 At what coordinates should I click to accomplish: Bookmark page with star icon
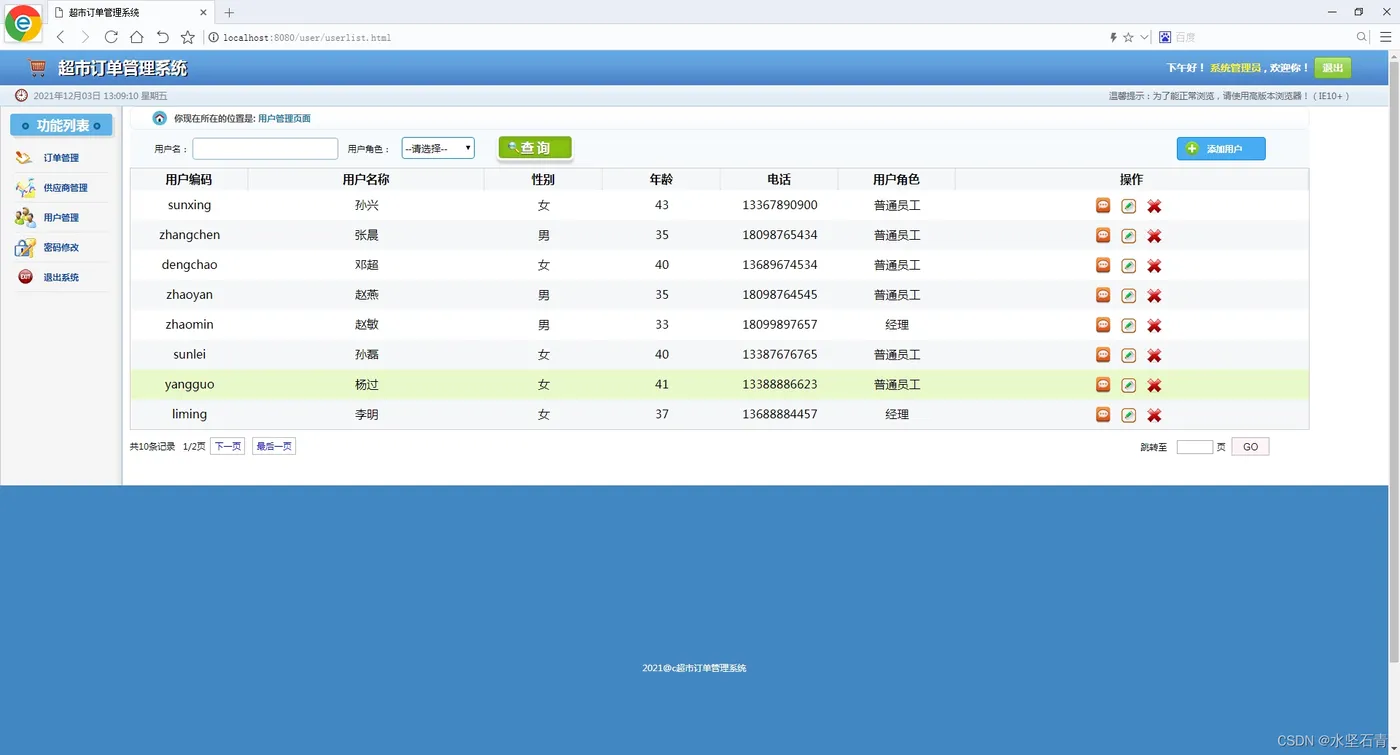(x=187, y=37)
